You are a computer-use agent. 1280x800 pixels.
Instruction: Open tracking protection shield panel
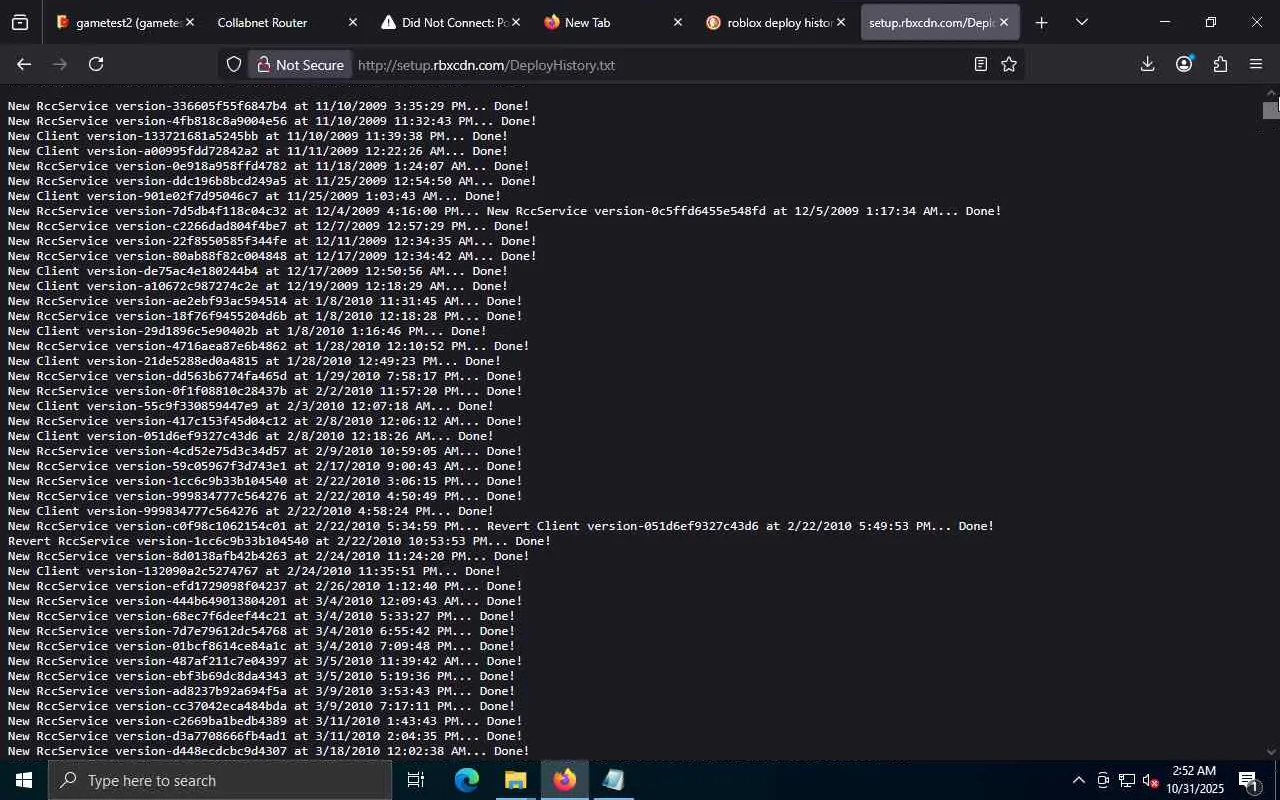pos(234,64)
